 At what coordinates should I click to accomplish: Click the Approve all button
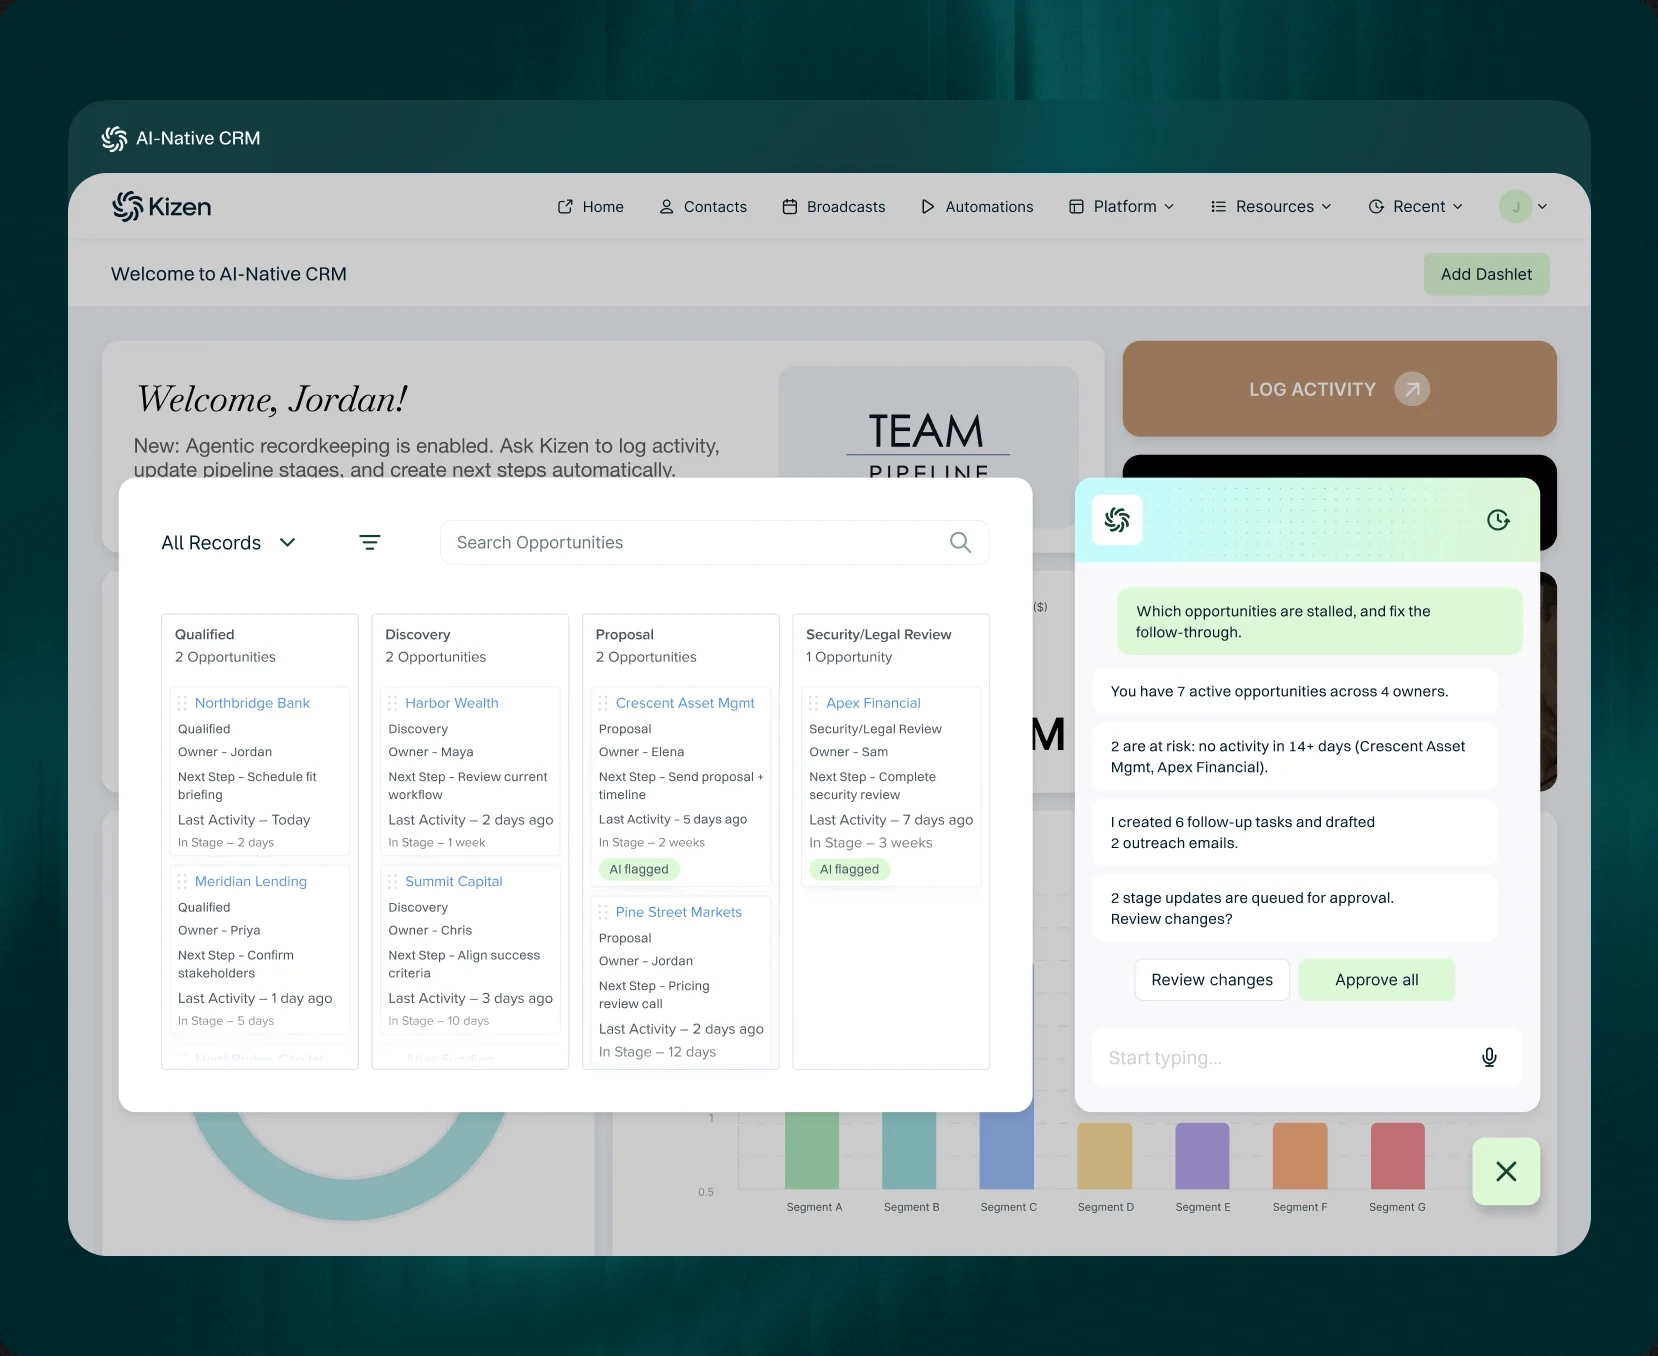(x=1376, y=980)
